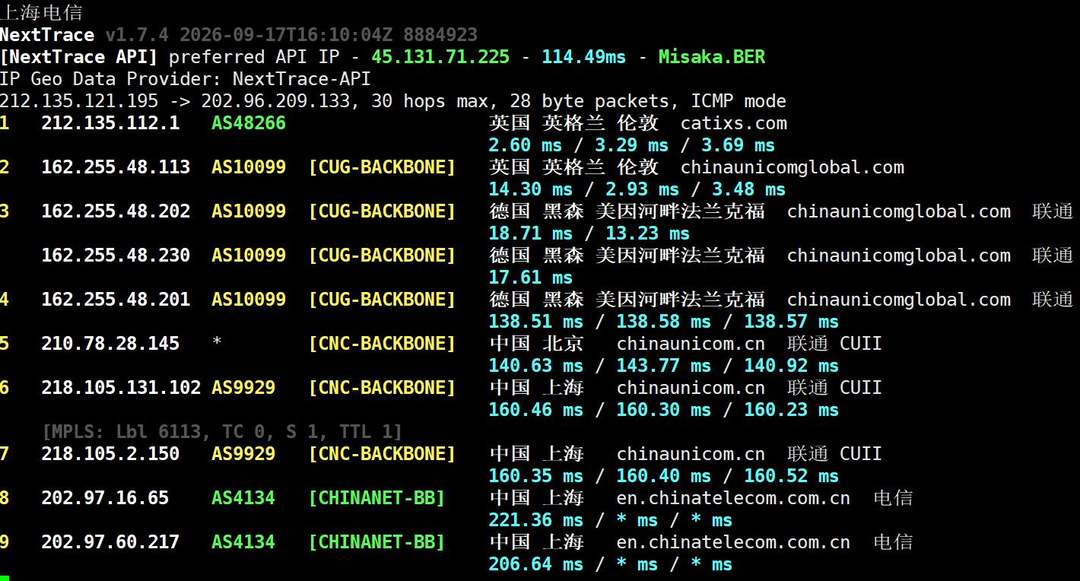The height and width of the screenshot is (581, 1080).
Task: Click hop 5 IP 210.78.28.145
Action: click(110, 344)
